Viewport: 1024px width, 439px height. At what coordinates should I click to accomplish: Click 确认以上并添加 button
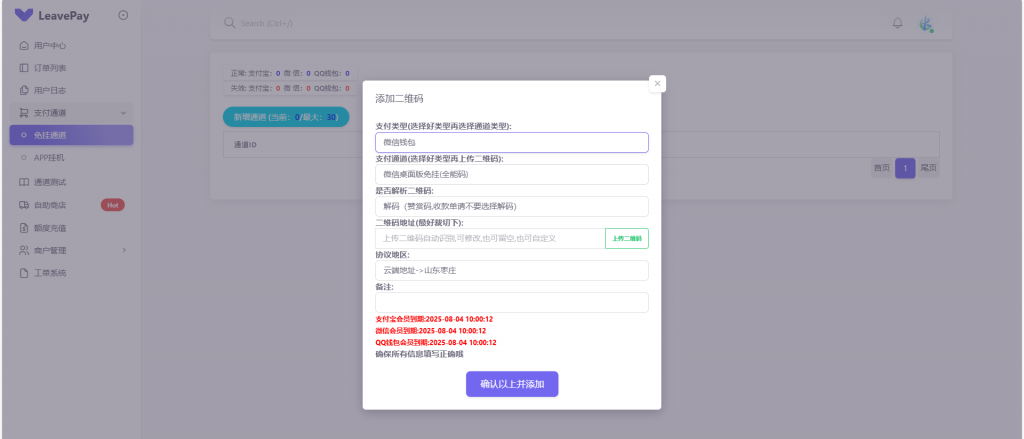click(x=512, y=384)
